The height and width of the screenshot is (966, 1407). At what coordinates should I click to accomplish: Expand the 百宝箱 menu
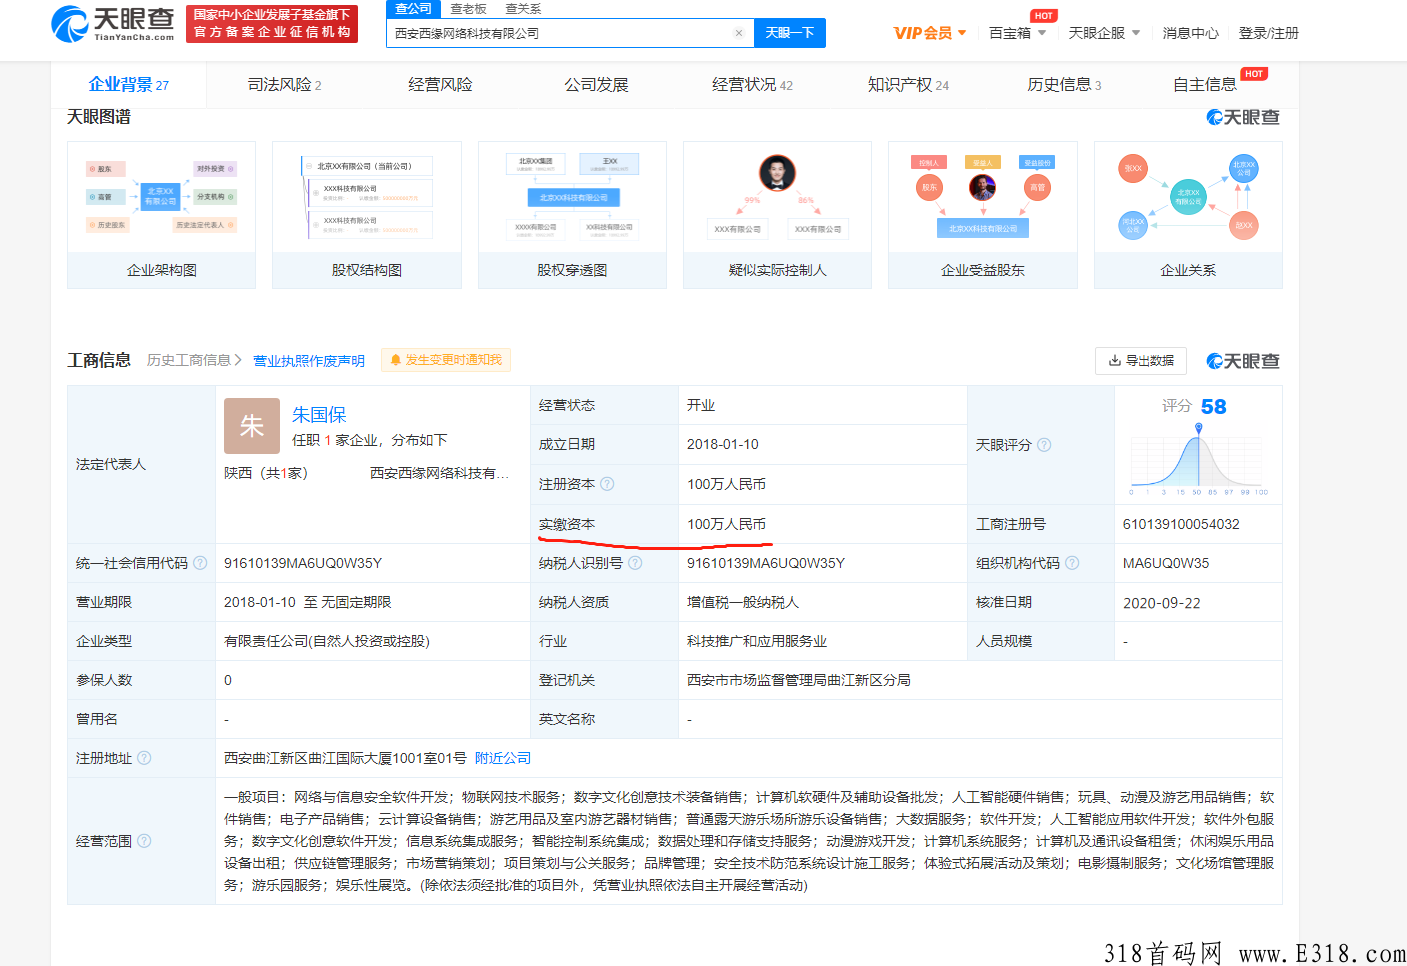[1017, 33]
